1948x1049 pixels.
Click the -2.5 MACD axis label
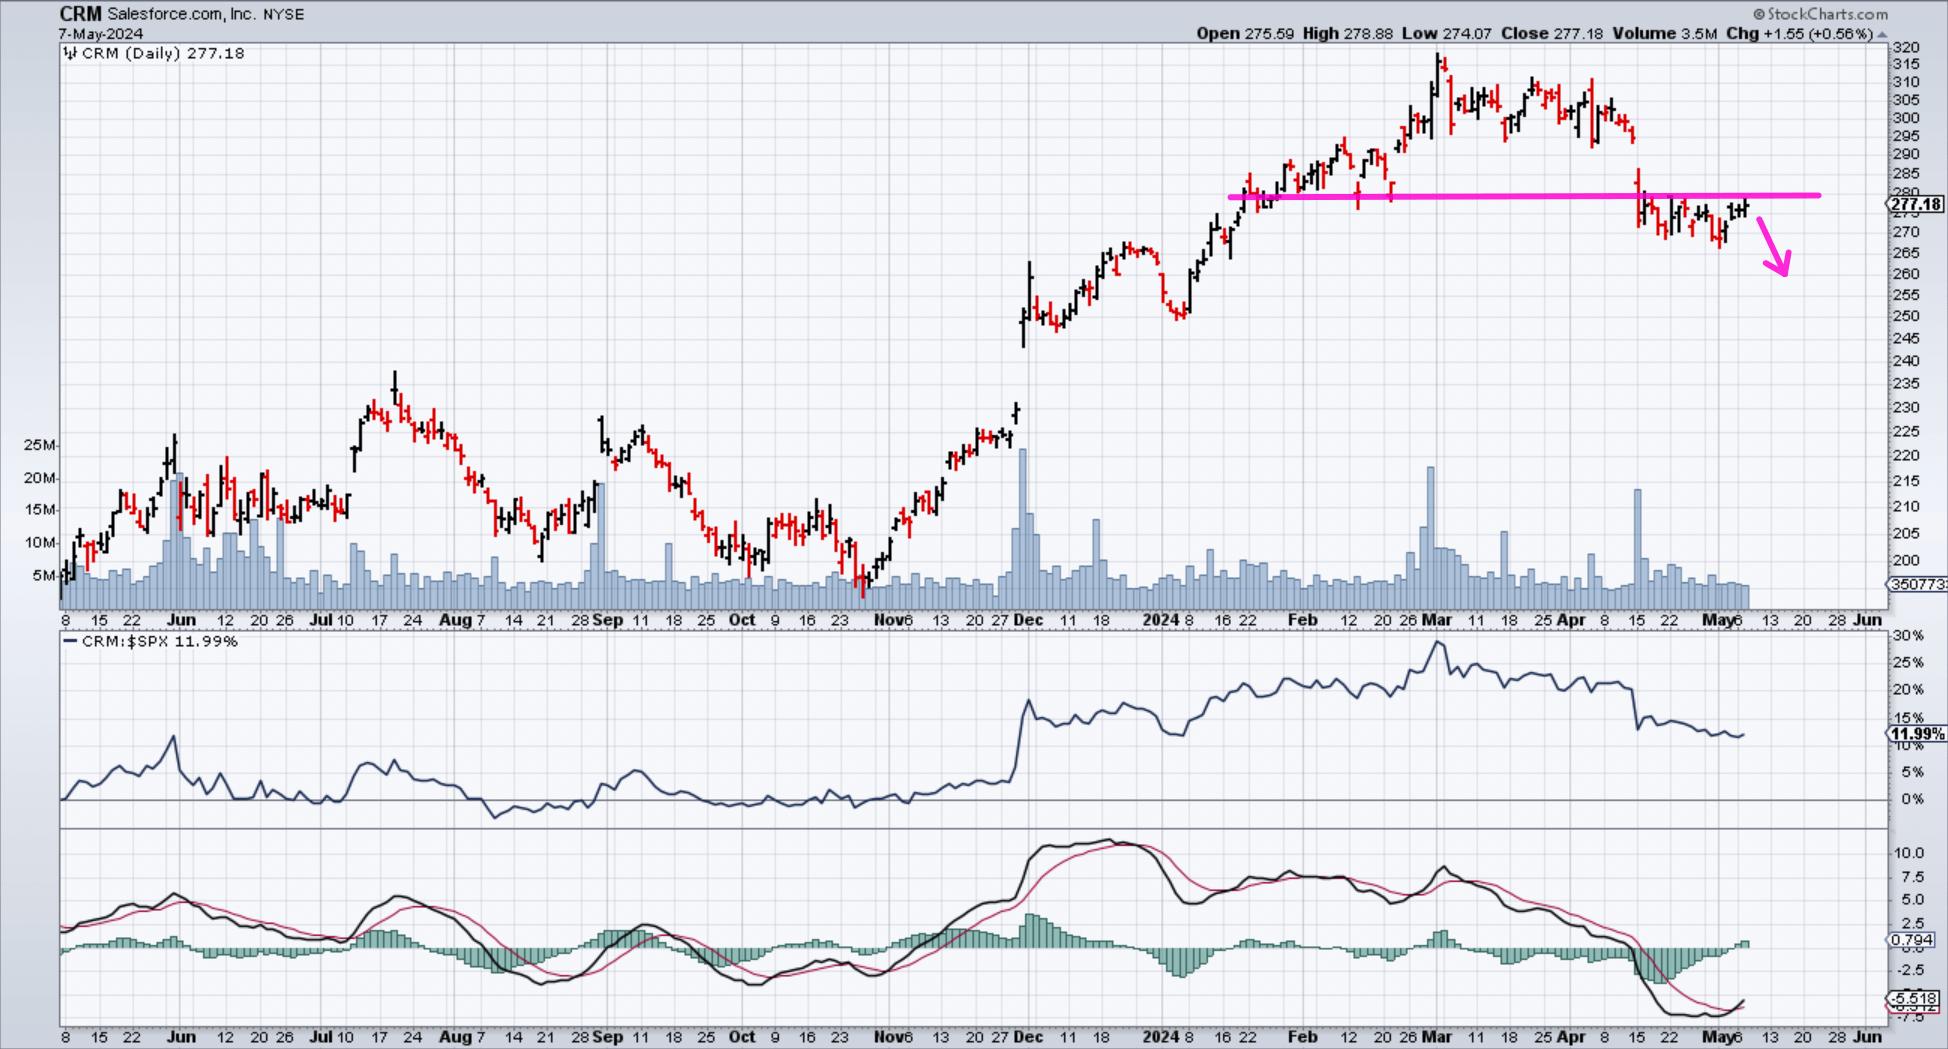1909,969
